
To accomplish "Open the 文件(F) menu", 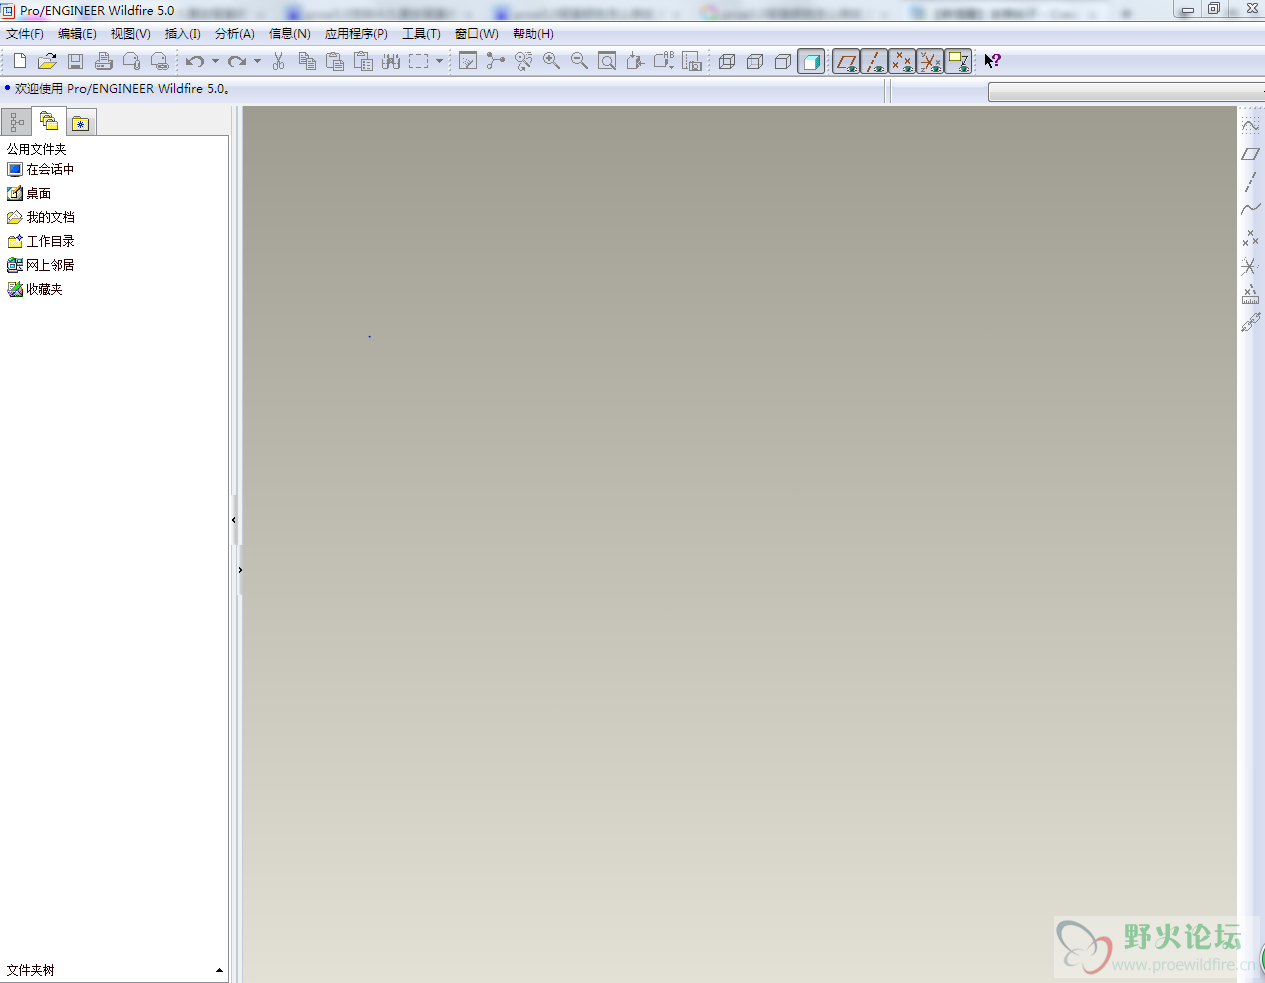I will coord(25,34).
